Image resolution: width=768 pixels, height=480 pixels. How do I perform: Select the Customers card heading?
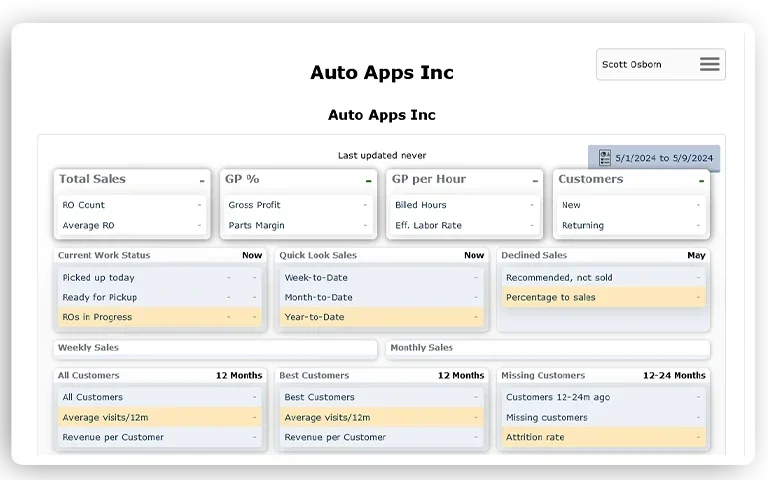591,179
